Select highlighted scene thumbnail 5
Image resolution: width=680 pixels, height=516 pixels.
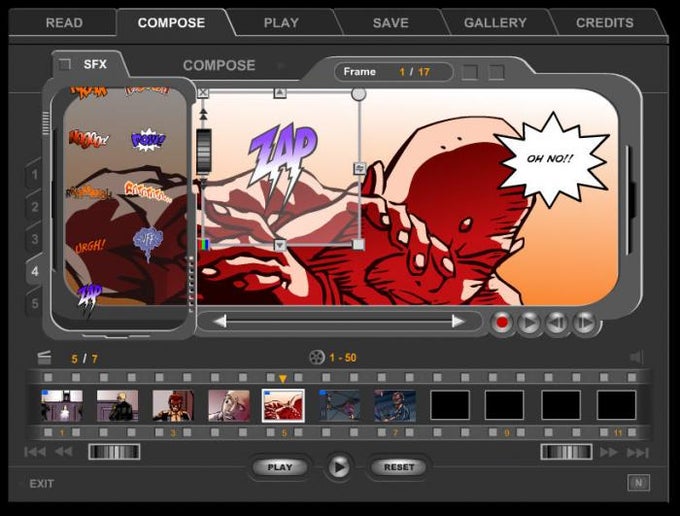coord(283,406)
